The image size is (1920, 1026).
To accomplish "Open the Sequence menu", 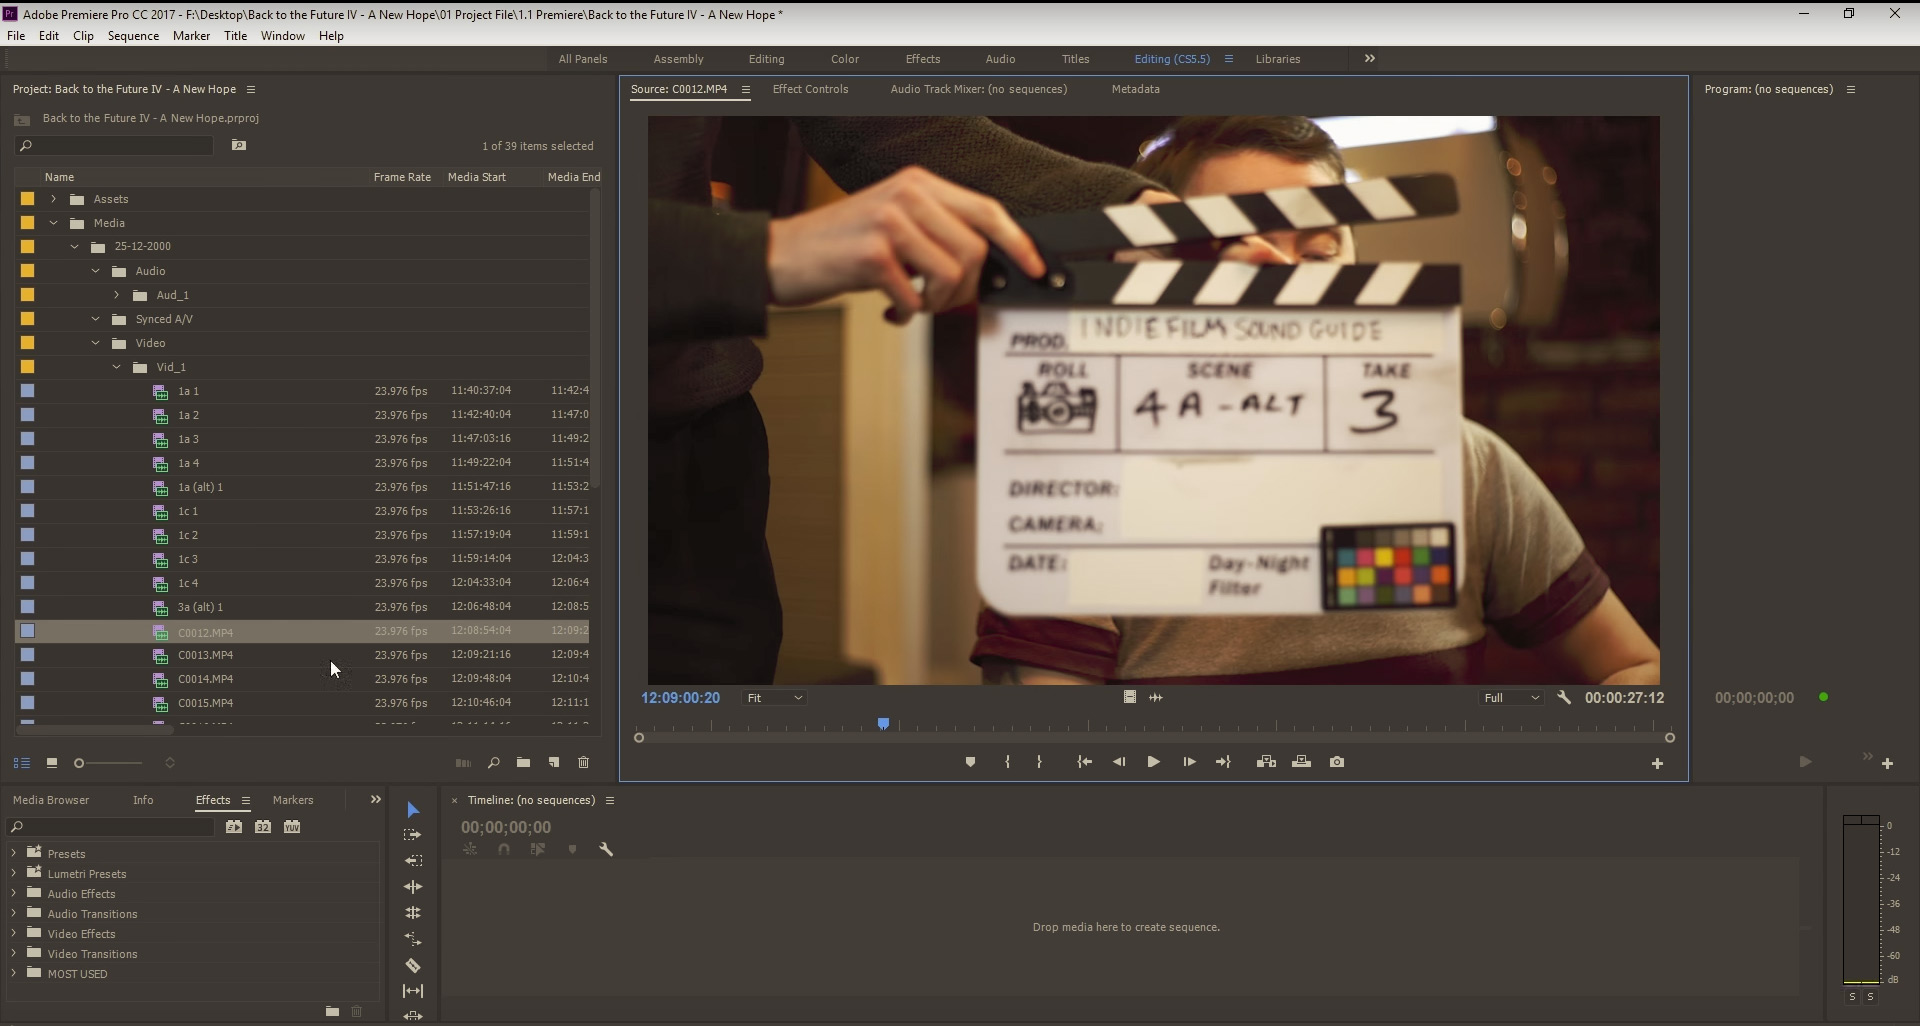I will pos(133,36).
